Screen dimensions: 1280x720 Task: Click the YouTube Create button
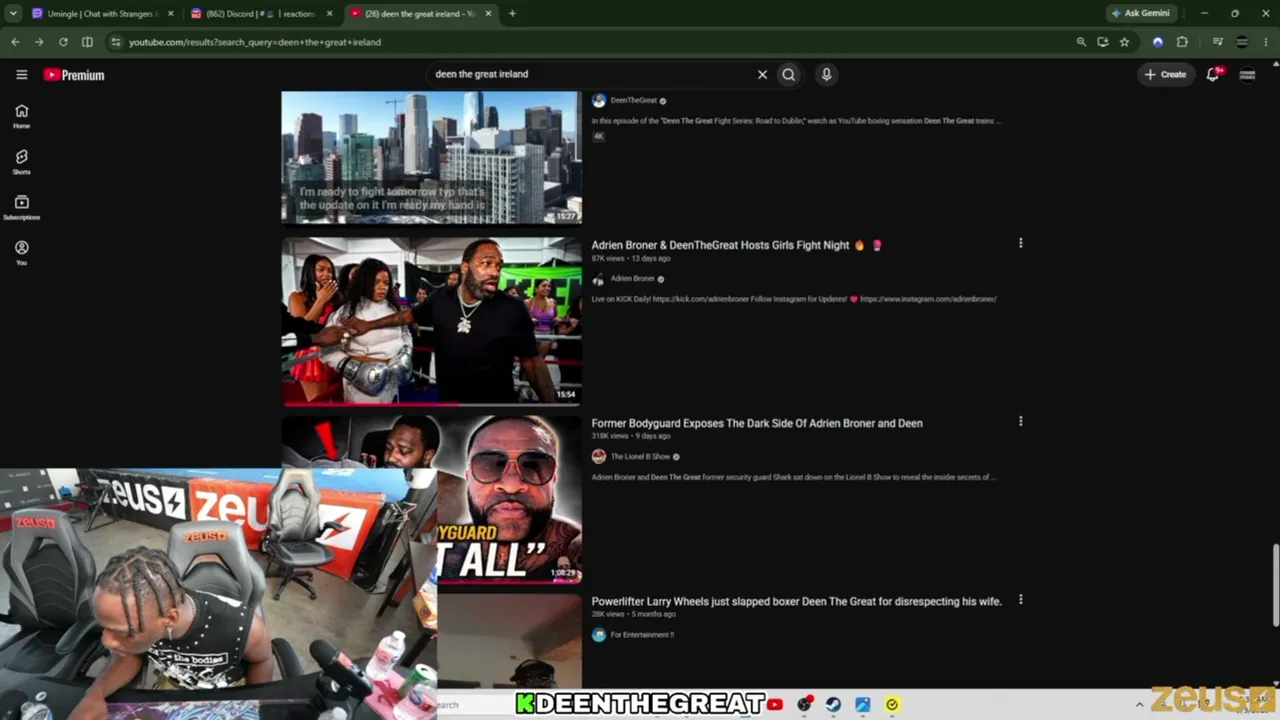(x=1166, y=74)
